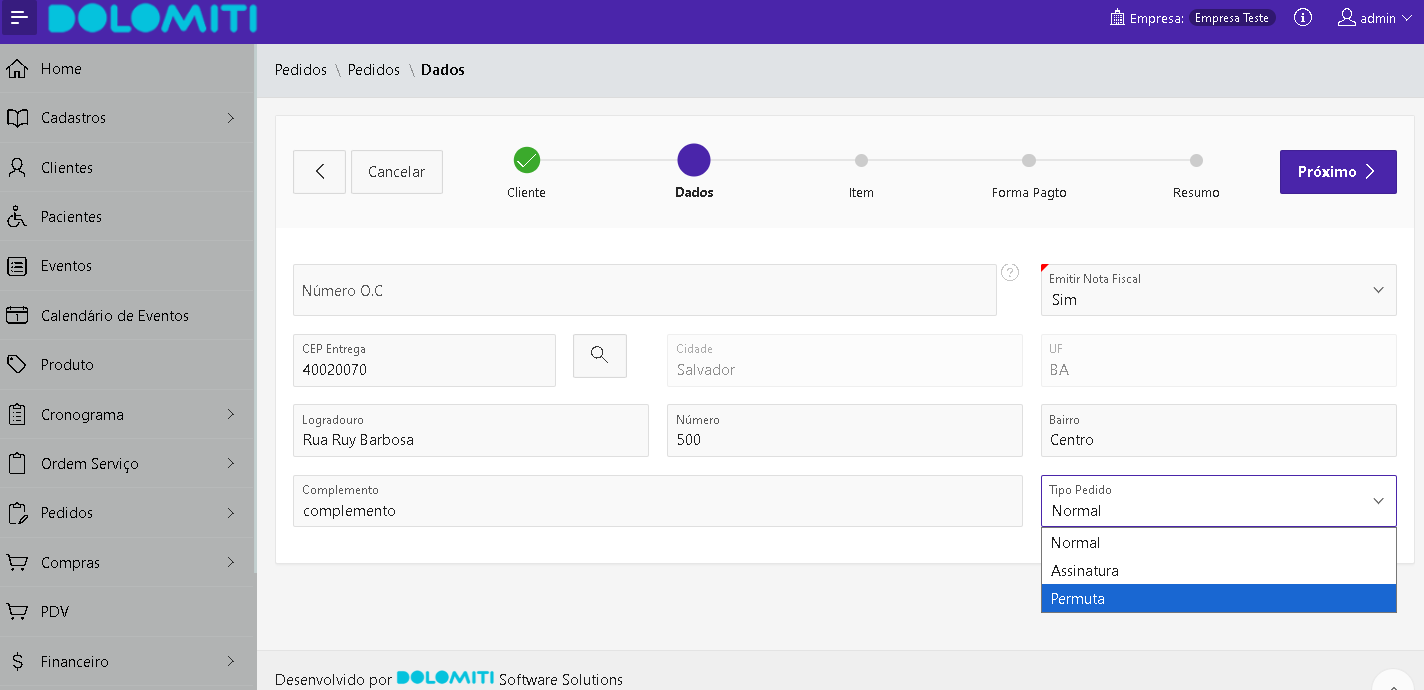Open PDV in the sidebar
Viewport: 1424px width, 690px height.
click(x=55, y=612)
